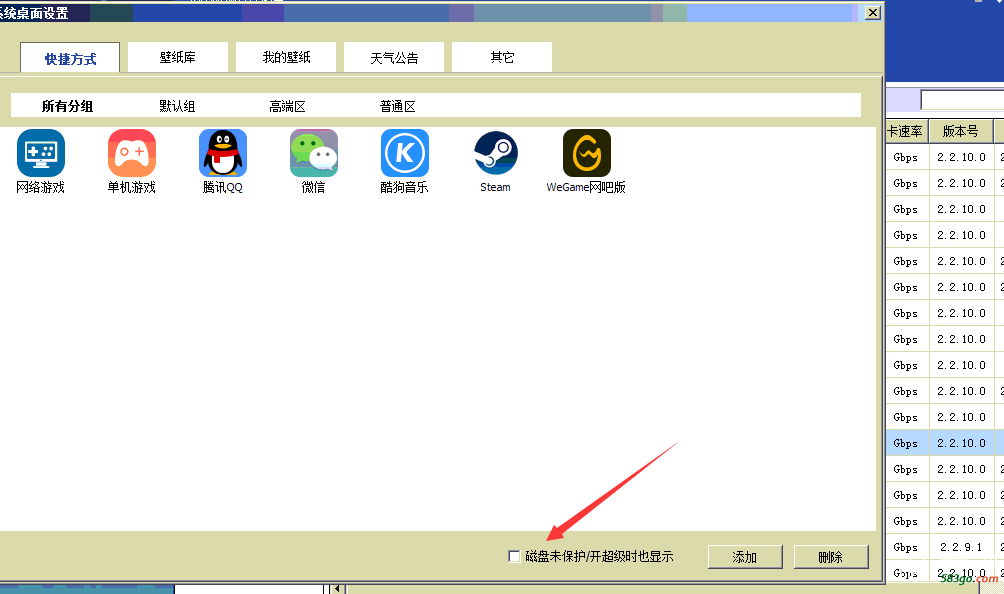Click the 版本号 column header in background window
The image size is (1004, 594).
[x=960, y=131]
